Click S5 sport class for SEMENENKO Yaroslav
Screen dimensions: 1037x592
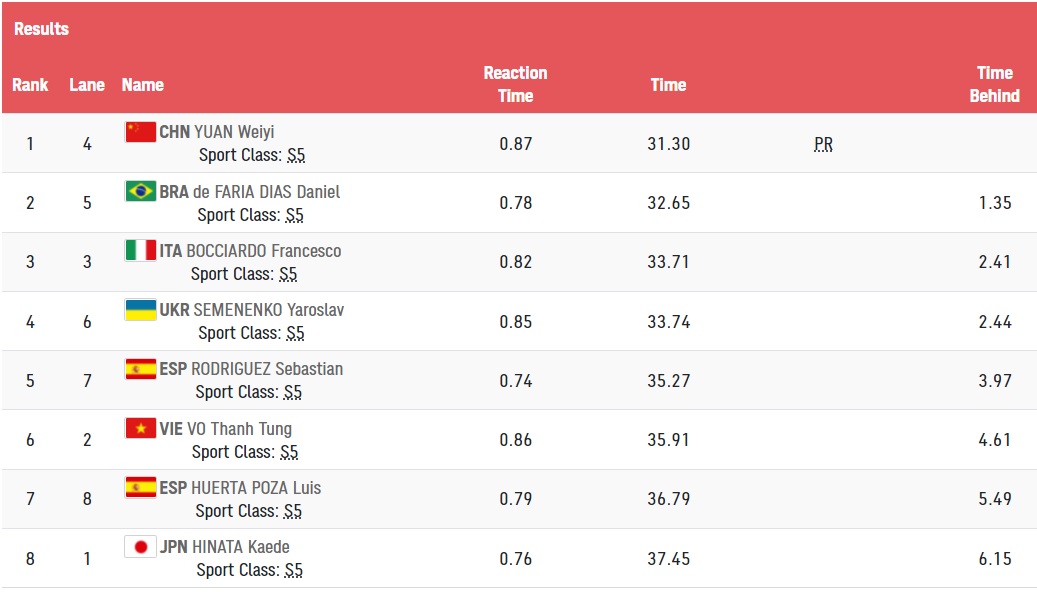pyautogui.click(x=296, y=333)
